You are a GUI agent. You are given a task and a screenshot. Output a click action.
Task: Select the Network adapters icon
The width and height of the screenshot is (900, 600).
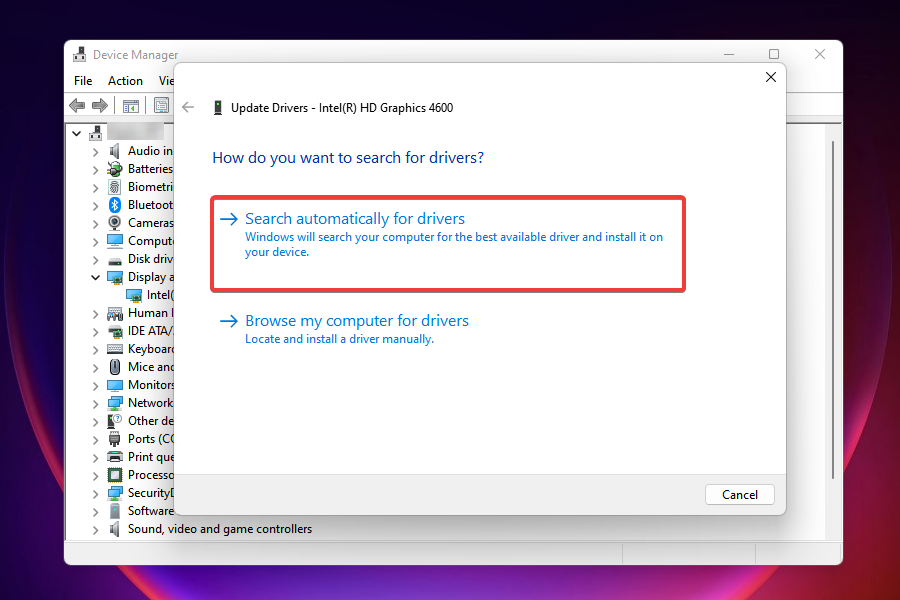click(x=115, y=403)
